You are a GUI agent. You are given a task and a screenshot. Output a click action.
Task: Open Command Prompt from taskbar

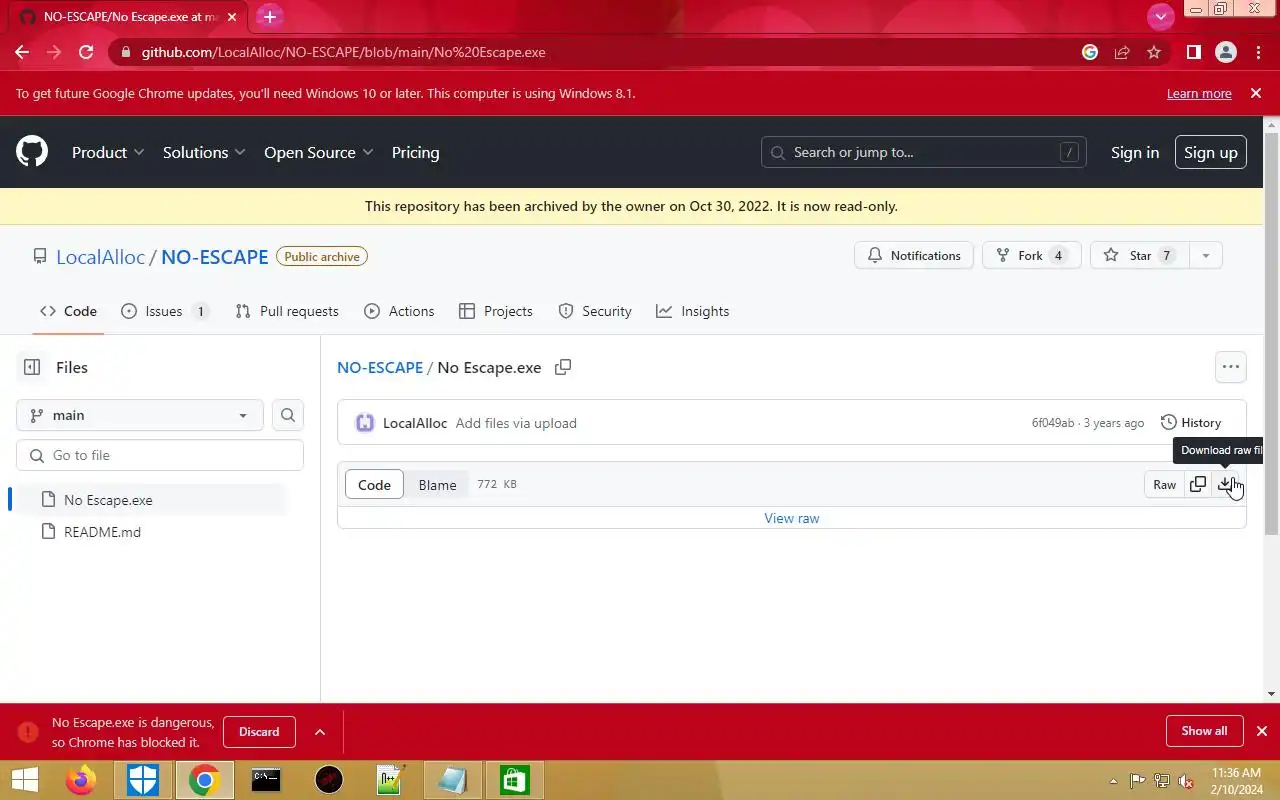click(x=266, y=780)
